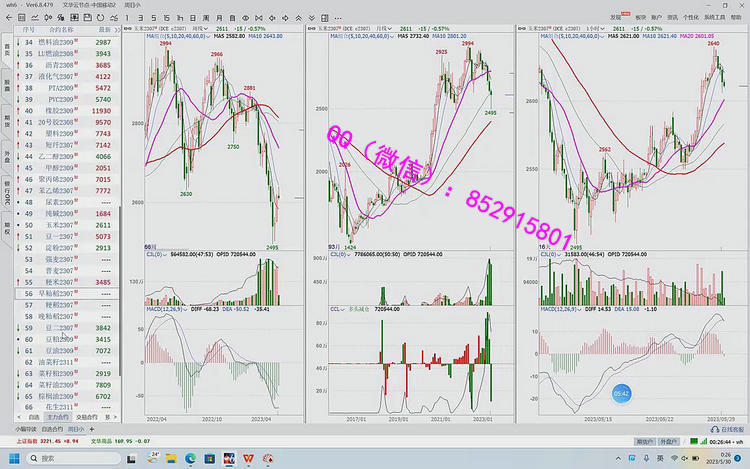Open the 账户 menu in top bar

point(657,17)
